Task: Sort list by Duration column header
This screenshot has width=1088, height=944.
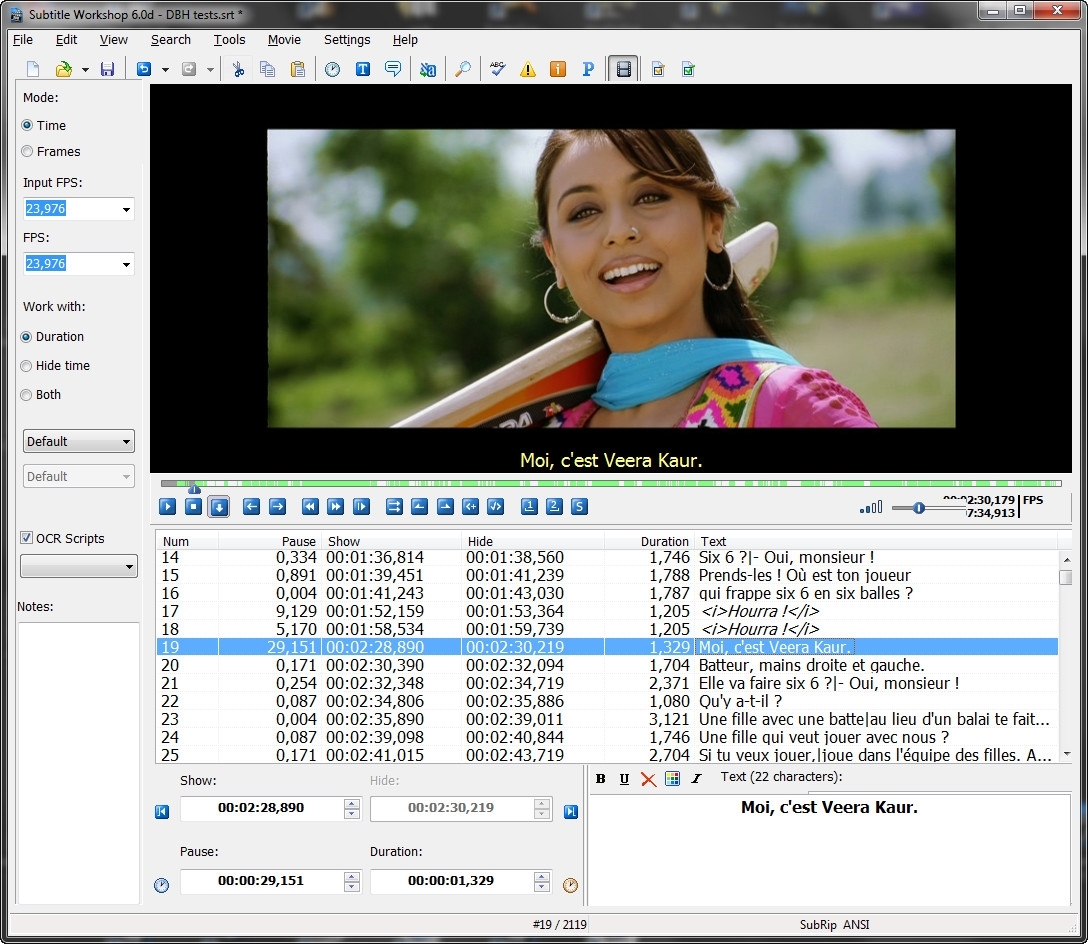Action: point(649,541)
